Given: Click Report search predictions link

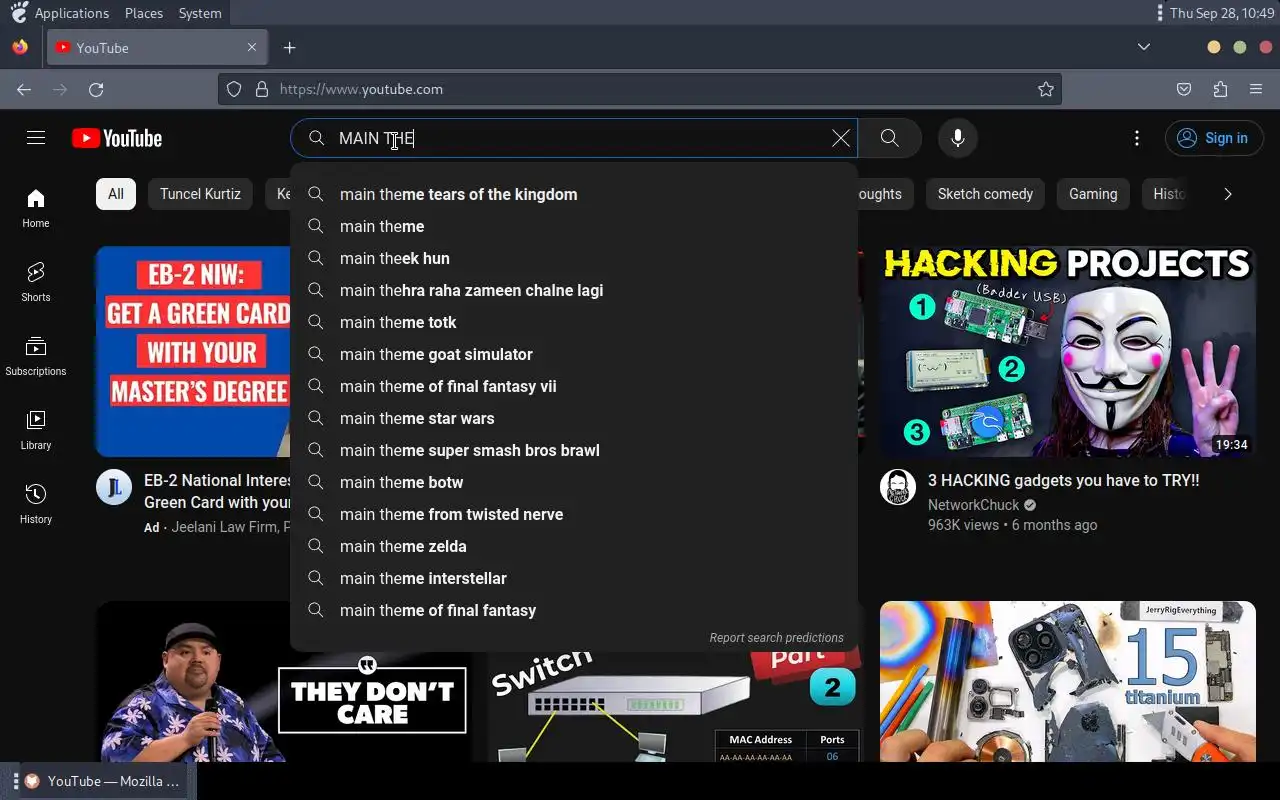Looking at the screenshot, I should [776, 637].
